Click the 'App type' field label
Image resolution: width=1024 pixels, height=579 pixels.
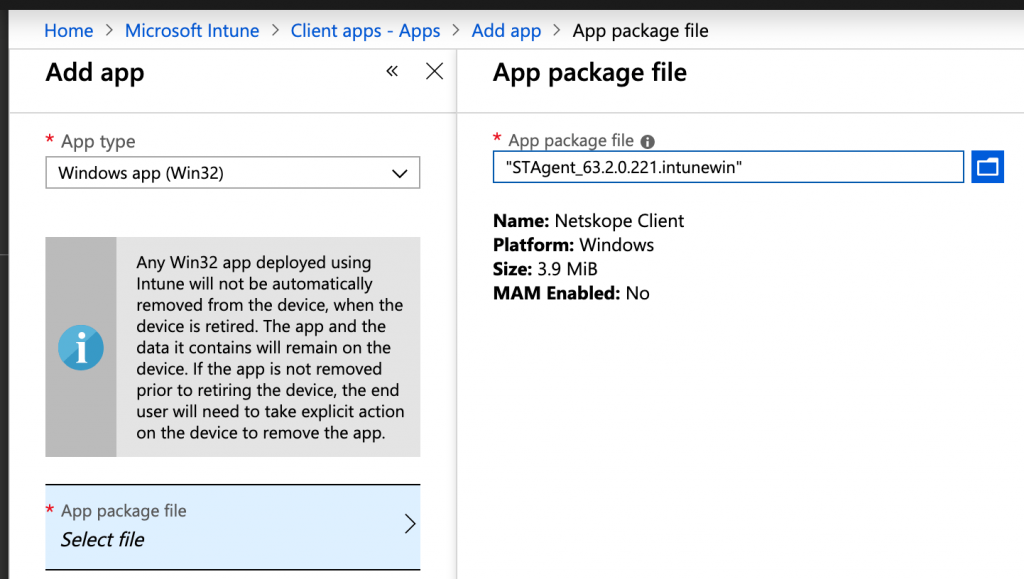point(98,142)
